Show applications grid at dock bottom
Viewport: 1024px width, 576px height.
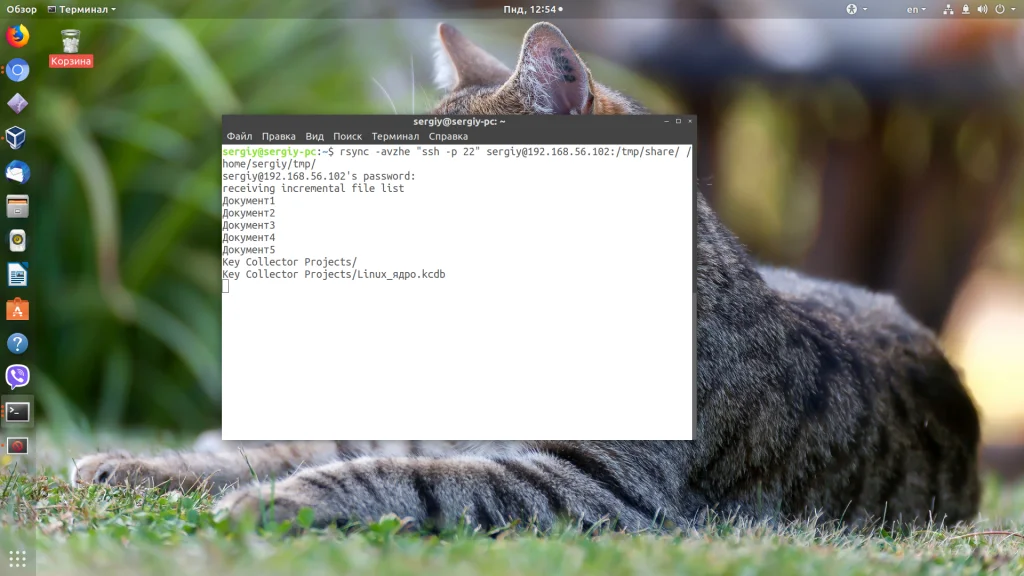click(x=18, y=559)
